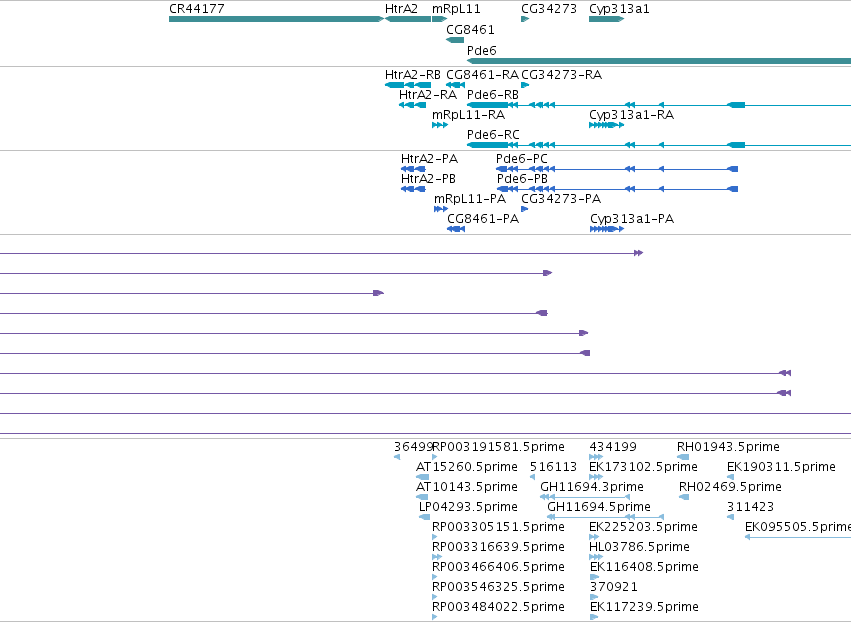The height and width of the screenshot is (622, 851).
Task: Click the Cyp313a1 gene label
Action: [619, 9]
